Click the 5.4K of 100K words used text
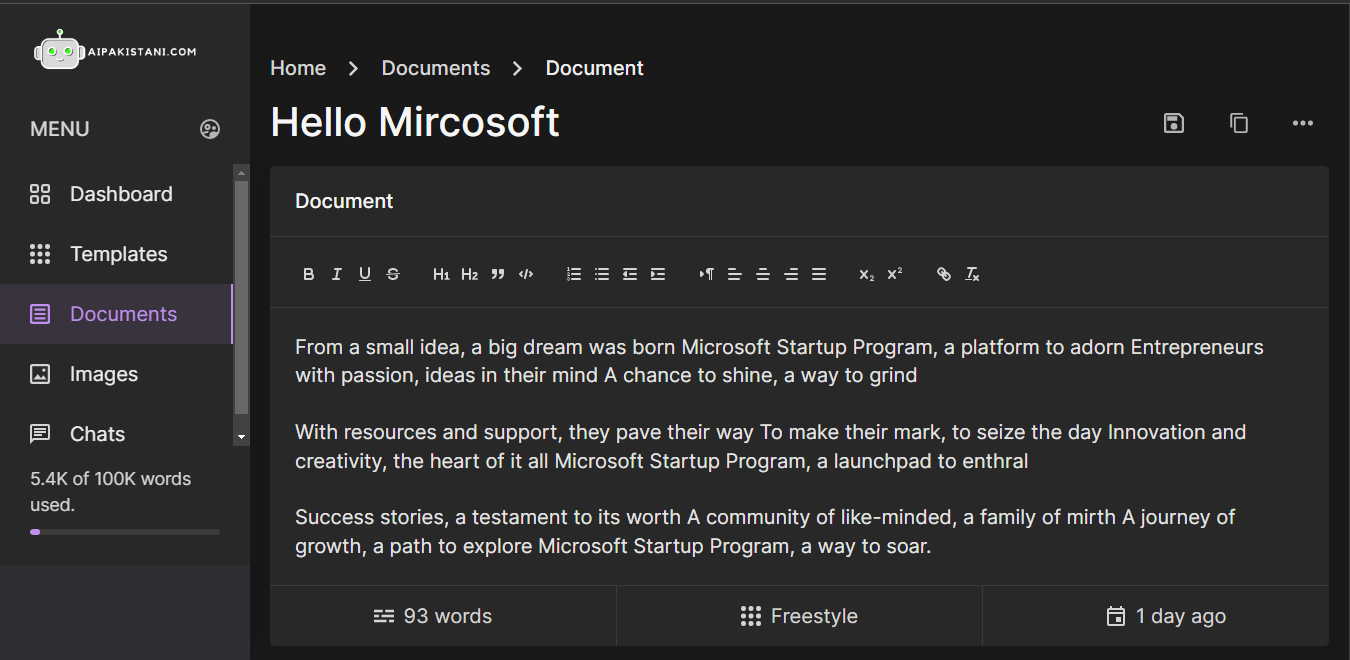 click(111, 492)
